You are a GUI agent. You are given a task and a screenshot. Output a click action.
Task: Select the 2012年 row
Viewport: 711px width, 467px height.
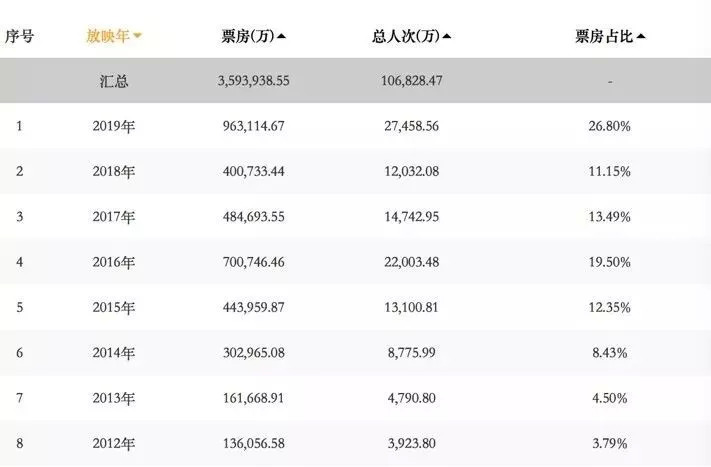pos(113,443)
